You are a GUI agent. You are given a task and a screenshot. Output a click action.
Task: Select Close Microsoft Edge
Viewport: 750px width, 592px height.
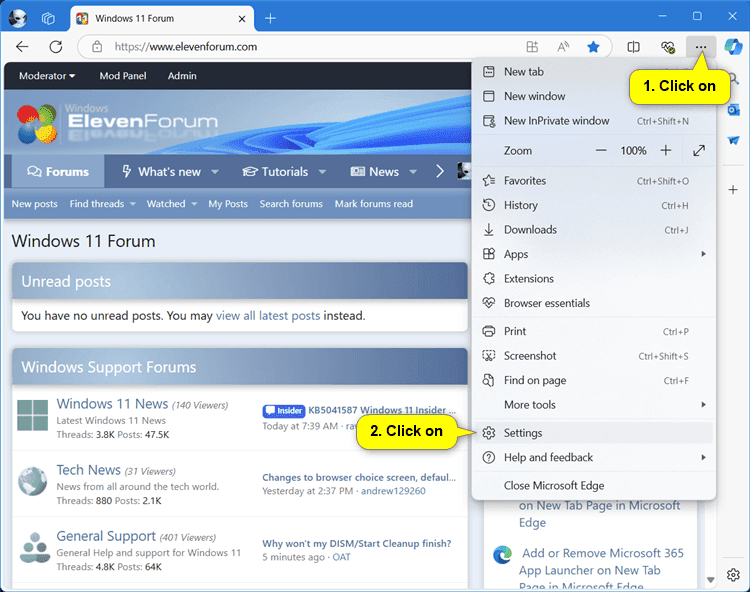[x=594, y=485]
